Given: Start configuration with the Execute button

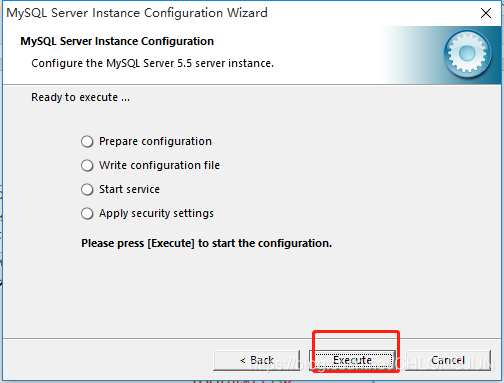Looking at the screenshot, I should (x=353, y=360).
